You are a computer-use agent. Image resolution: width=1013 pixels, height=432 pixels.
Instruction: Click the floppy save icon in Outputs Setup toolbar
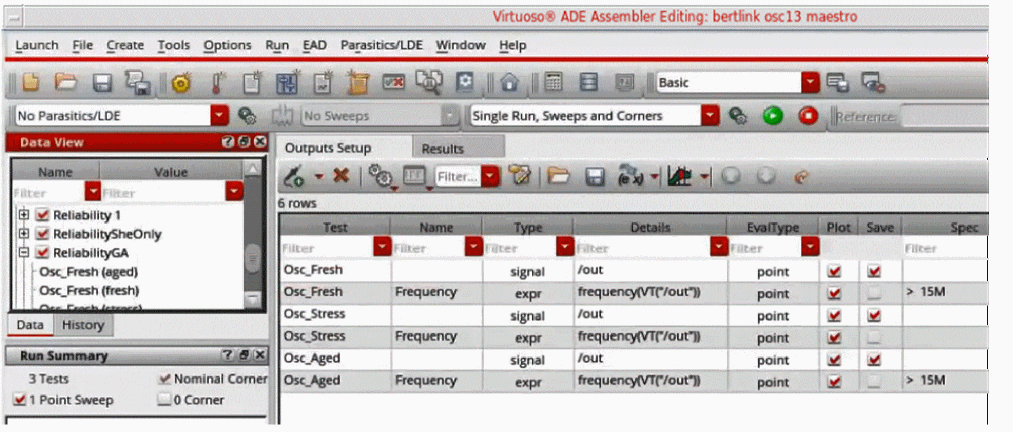coord(594,176)
